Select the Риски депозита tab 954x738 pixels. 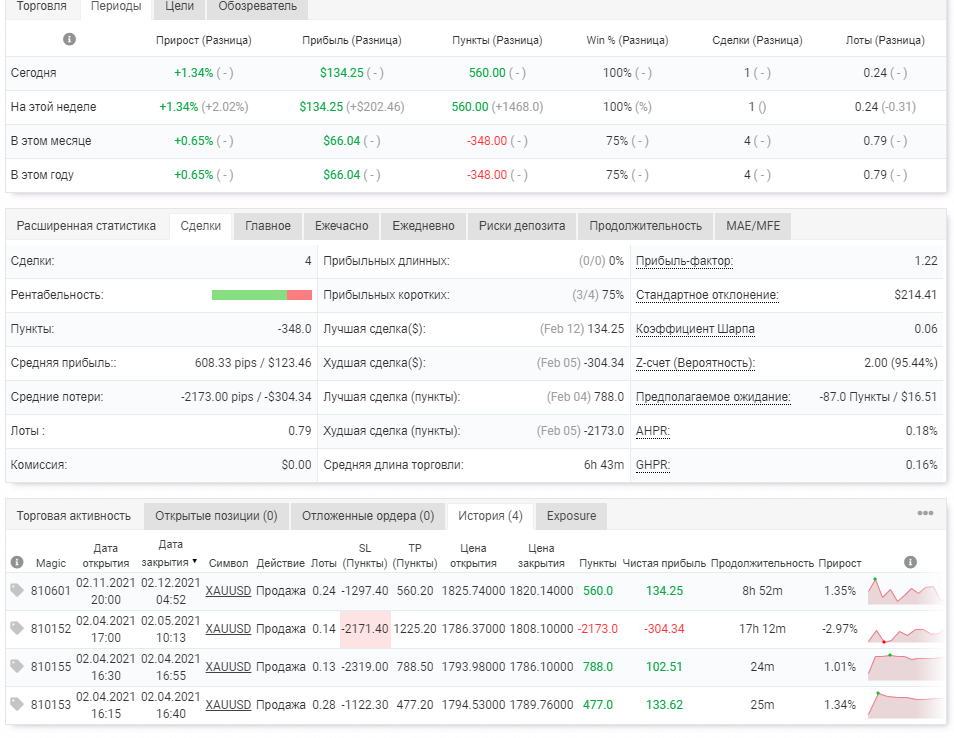click(x=521, y=226)
